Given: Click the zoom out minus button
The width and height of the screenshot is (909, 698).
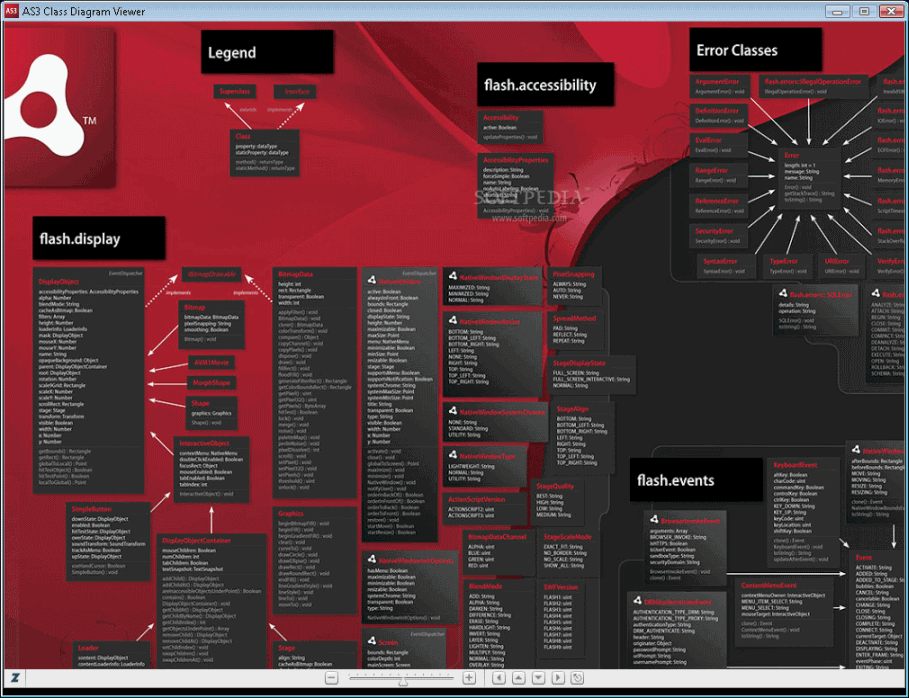Looking at the screenshot, I should 331,678.
